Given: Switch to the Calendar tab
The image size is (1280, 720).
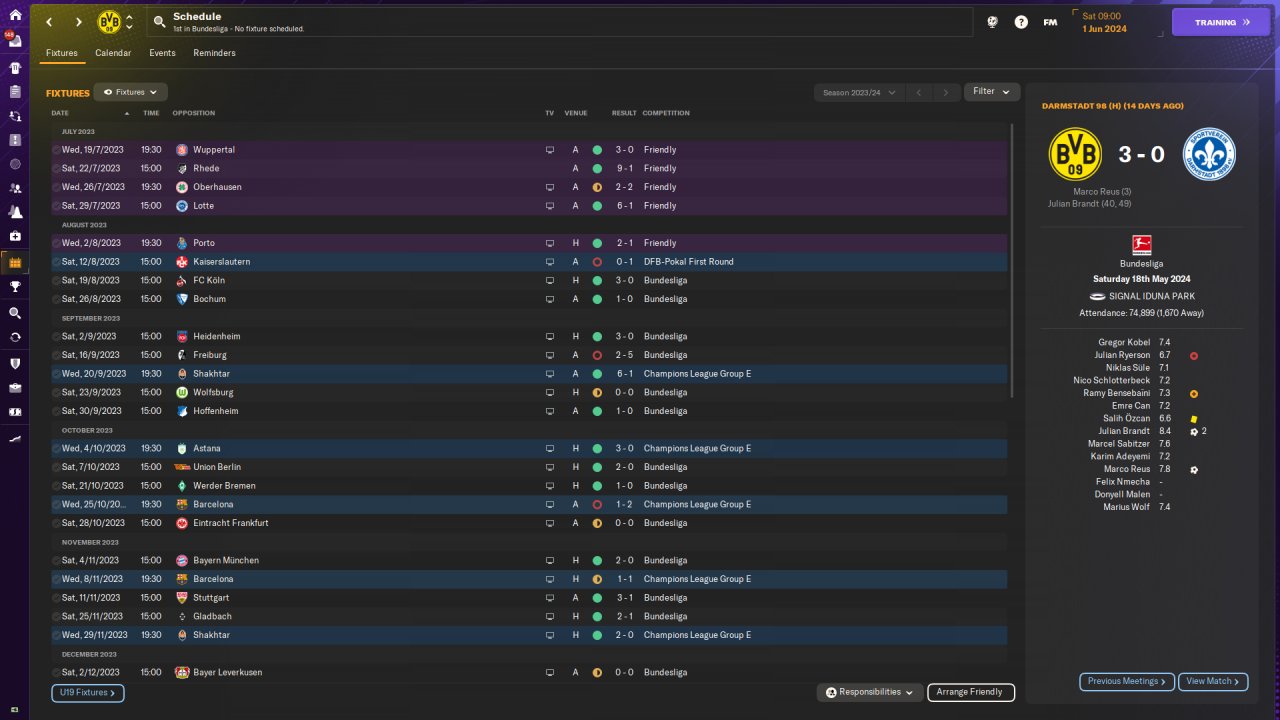Looking at the screenshot, I should click(113, 53).
